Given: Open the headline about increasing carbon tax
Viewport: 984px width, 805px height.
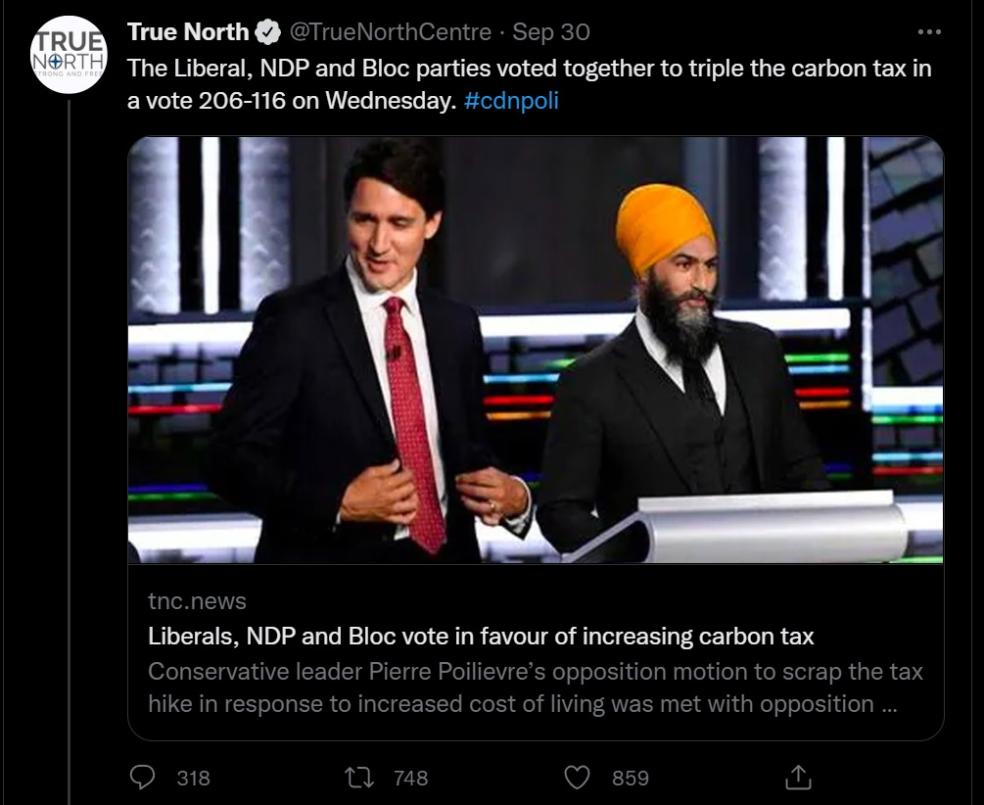Looking at the screenshot, I should 480,636.
